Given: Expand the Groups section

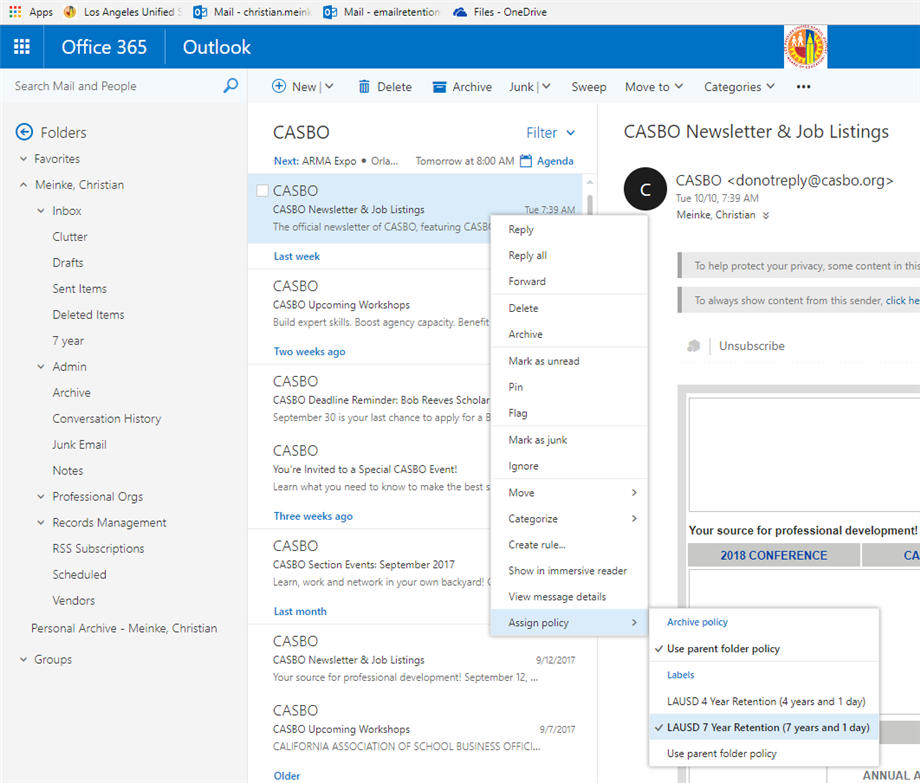Looking at the screenshot, I should [x=23, y=659].
